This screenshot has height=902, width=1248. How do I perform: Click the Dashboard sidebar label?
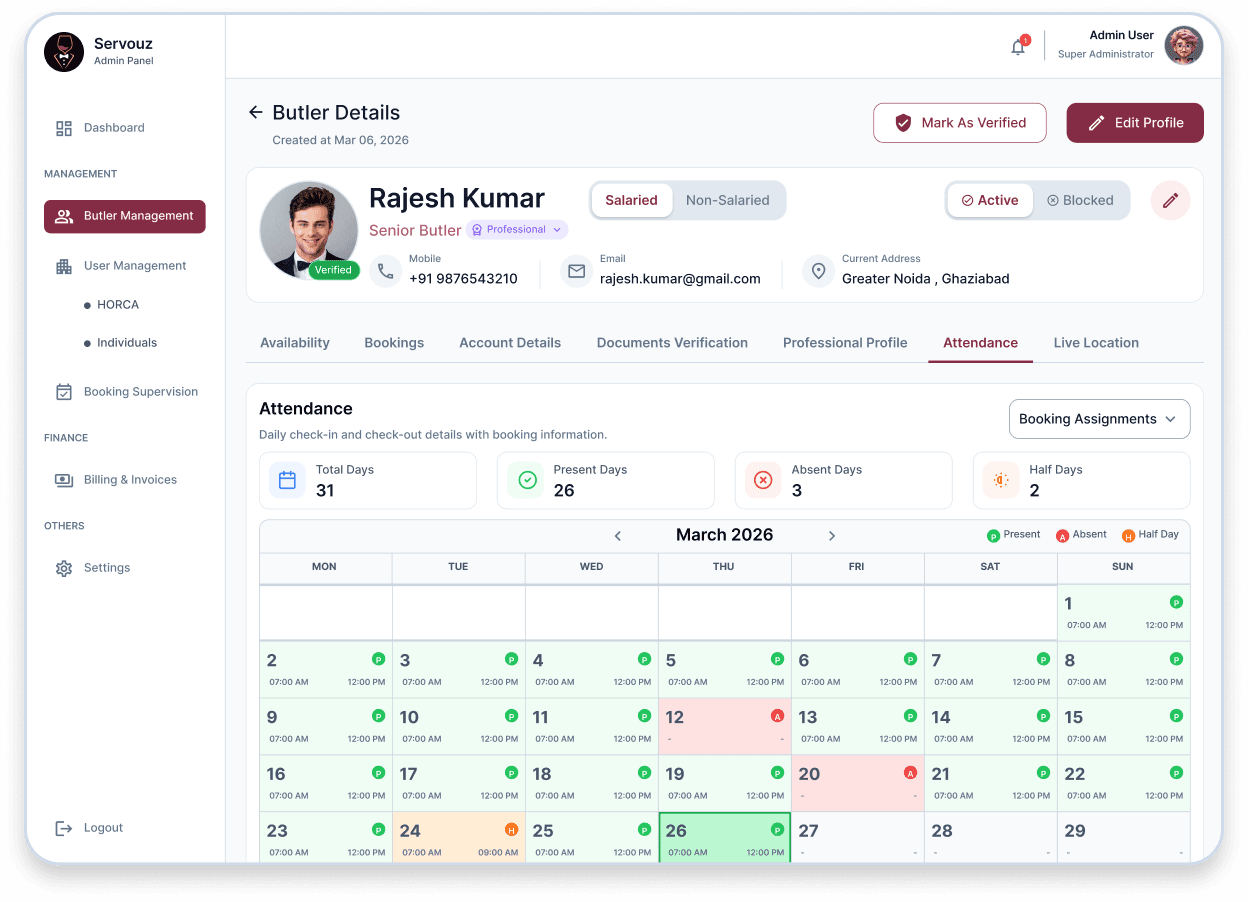coord(114,128)
